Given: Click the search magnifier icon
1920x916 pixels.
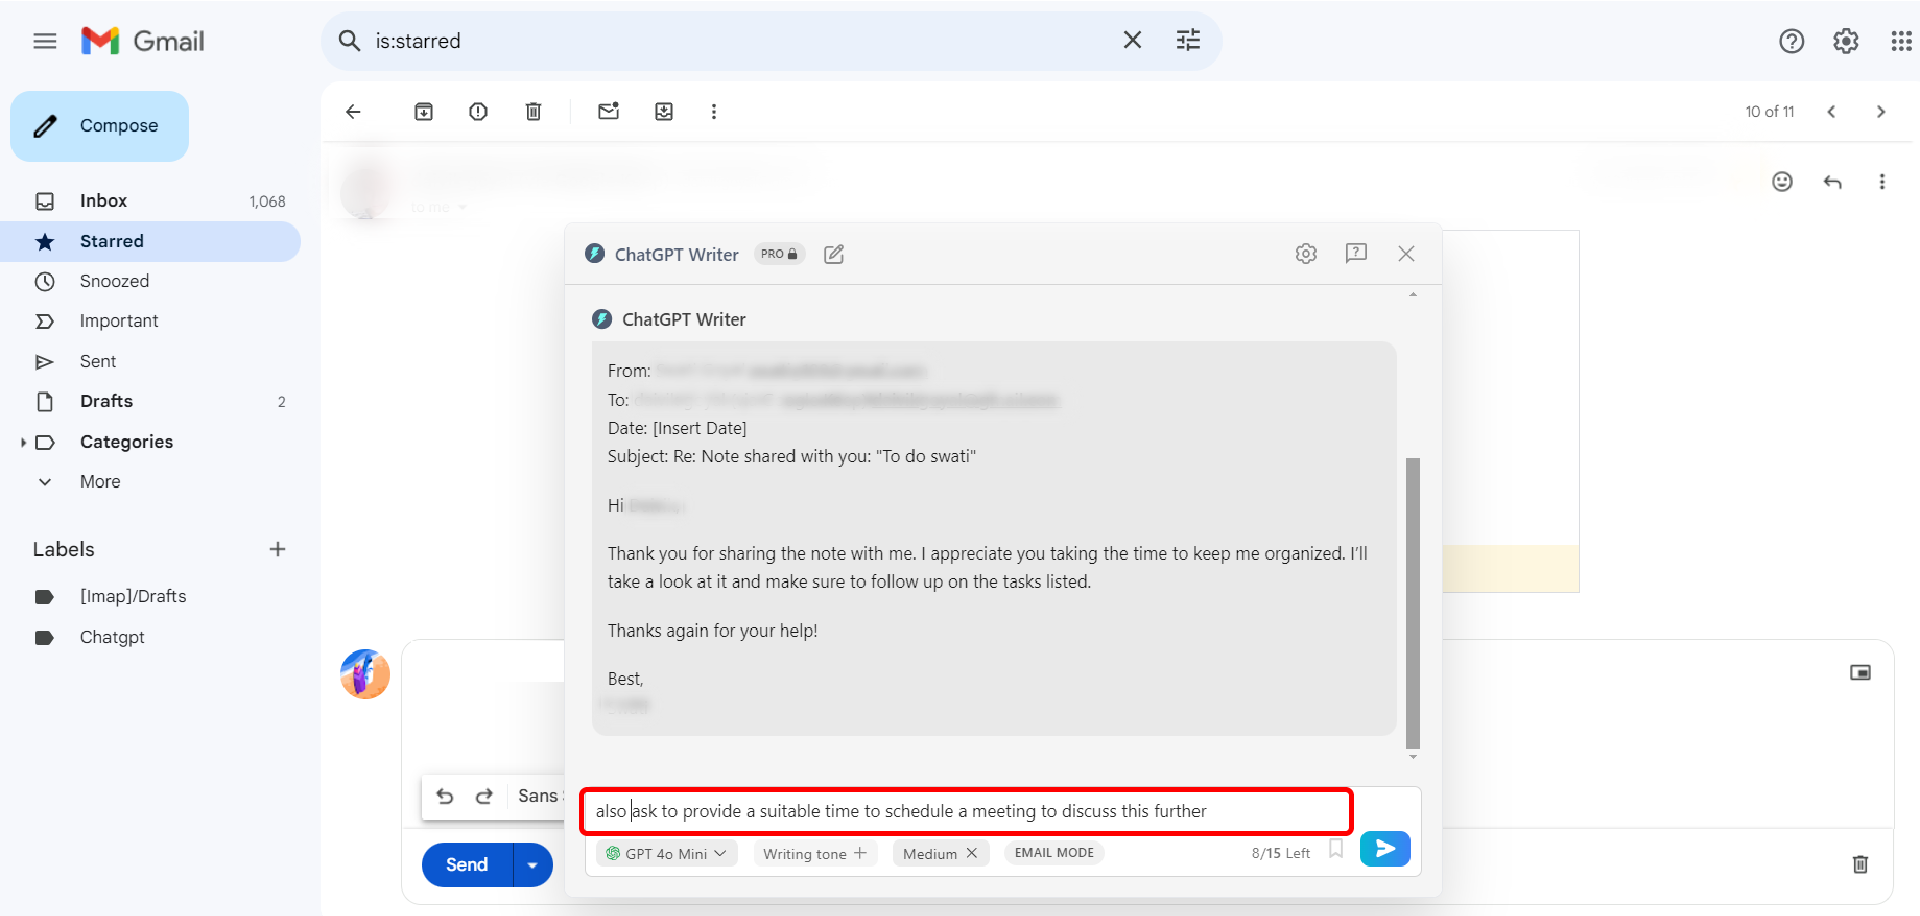Looking at the screenshot, I should pos(349,41).
